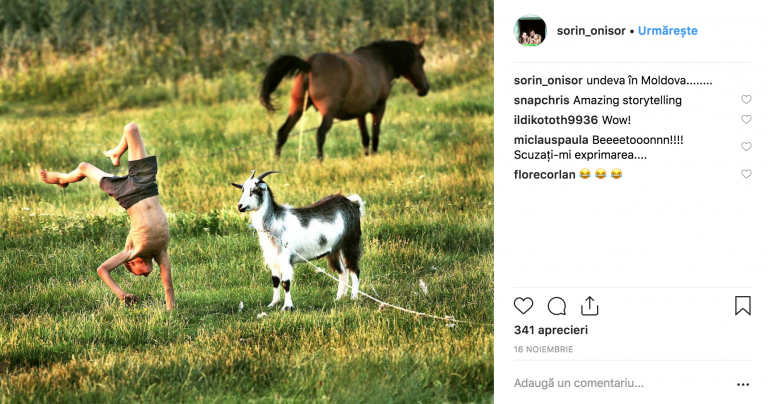Open the snapchris commenter profile

click(541, 100)
